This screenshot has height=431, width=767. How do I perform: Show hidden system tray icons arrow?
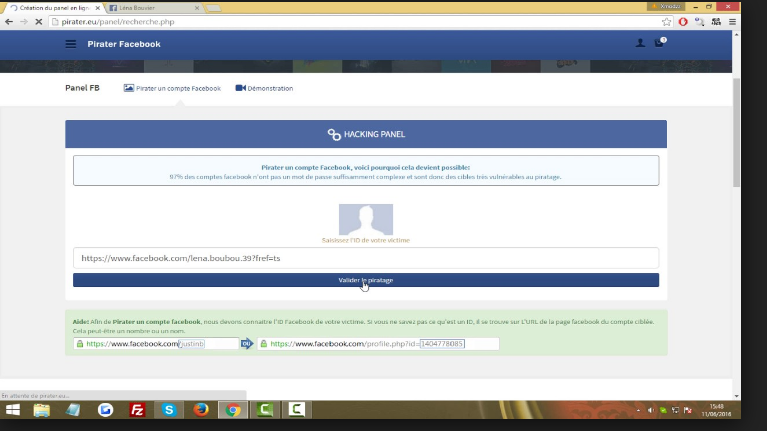tap(638, 410)
